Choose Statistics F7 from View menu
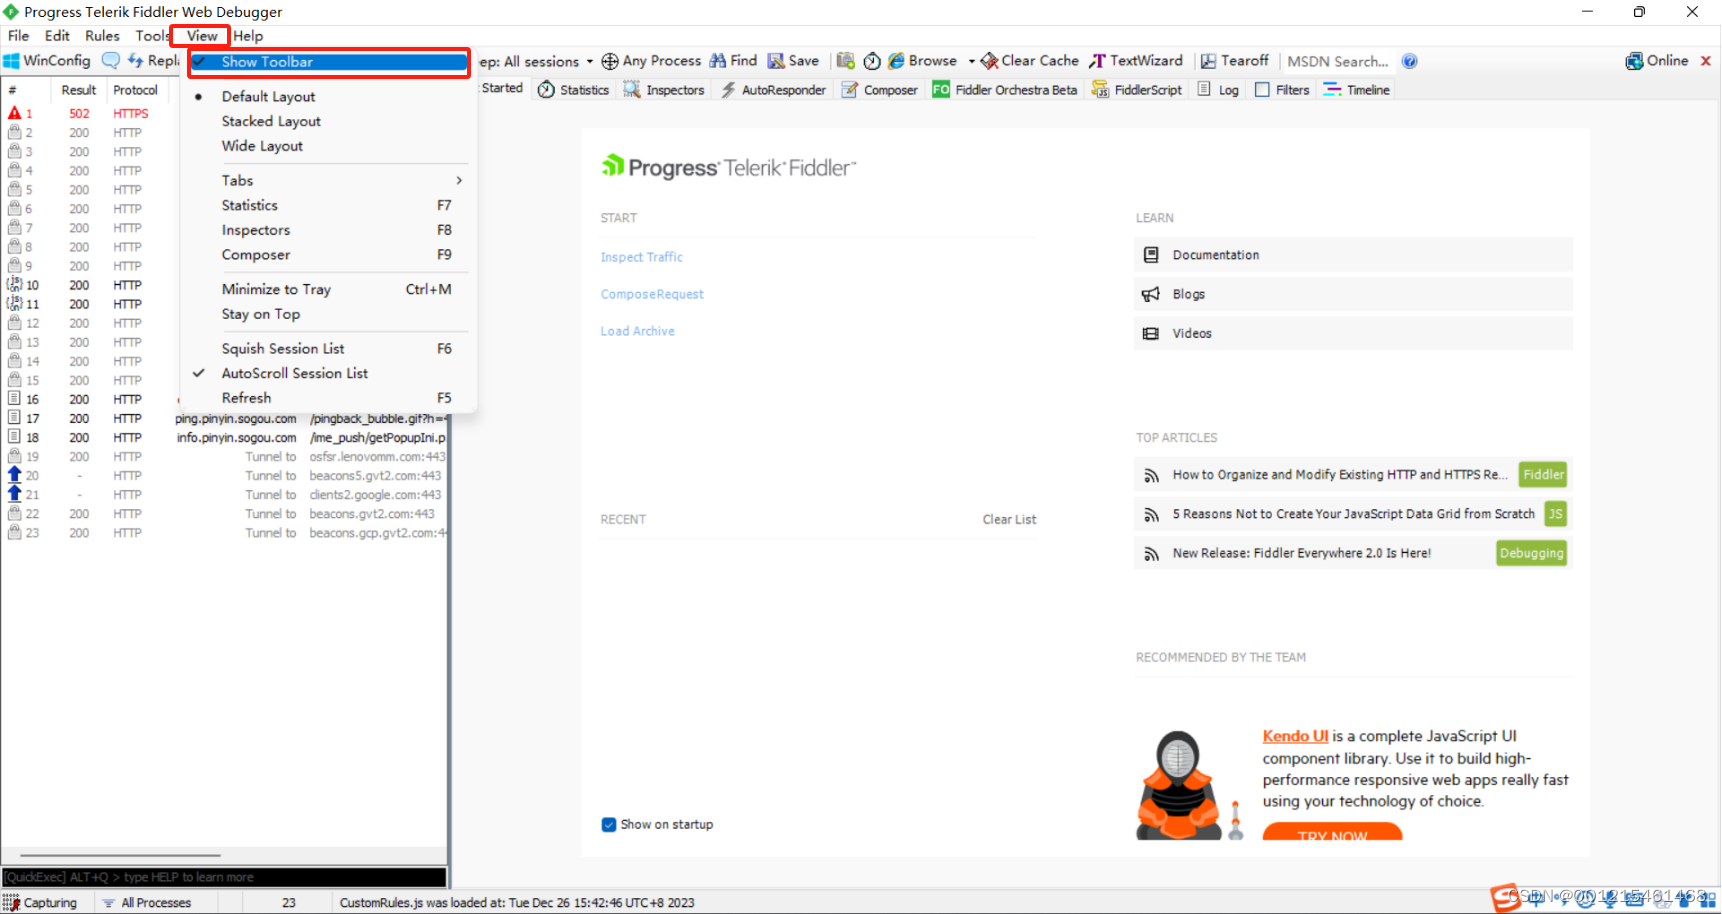The image size is (1722, 914). pyautogui.click(x=329, y=205)
